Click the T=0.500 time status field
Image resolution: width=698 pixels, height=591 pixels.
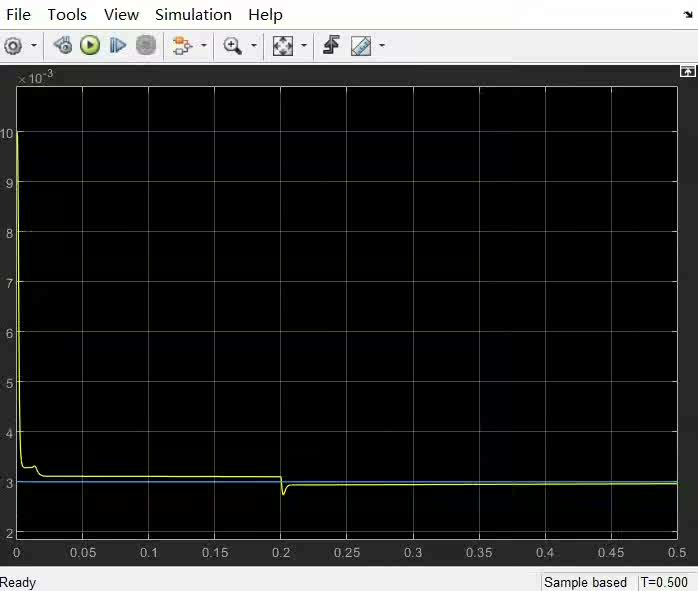[664, 582]
